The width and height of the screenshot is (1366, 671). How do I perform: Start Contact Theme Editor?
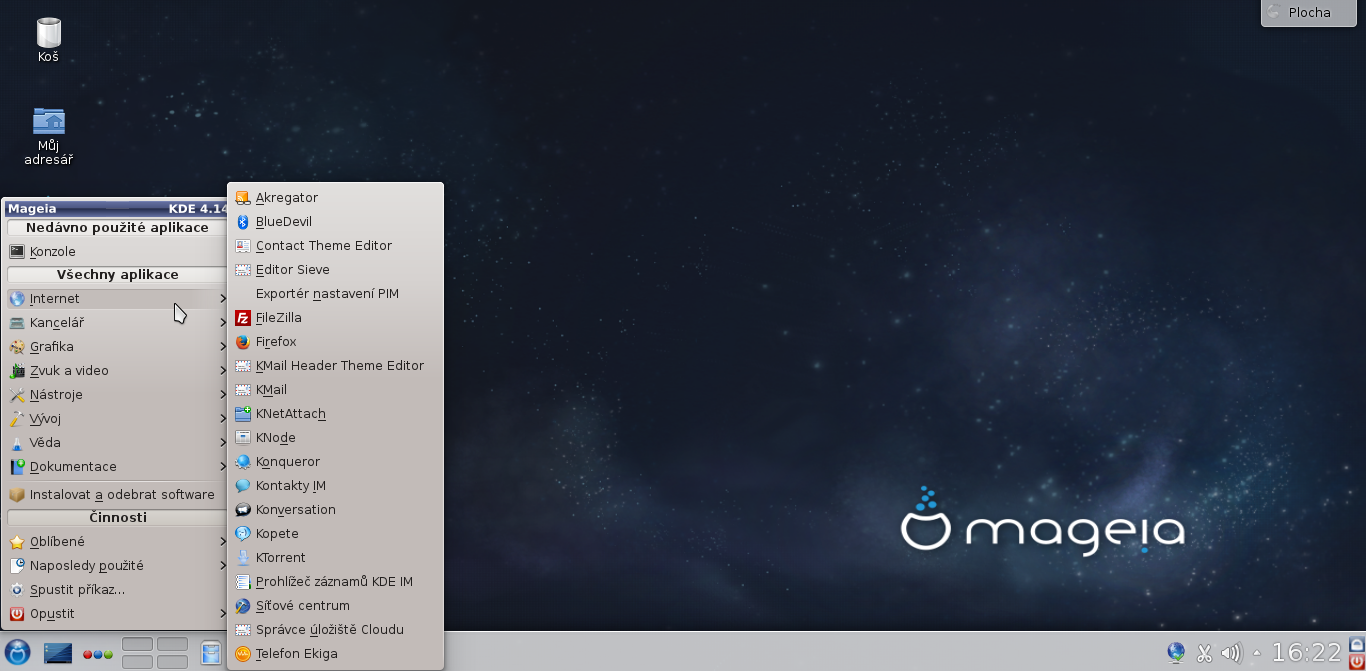click(x=335, y=246)
